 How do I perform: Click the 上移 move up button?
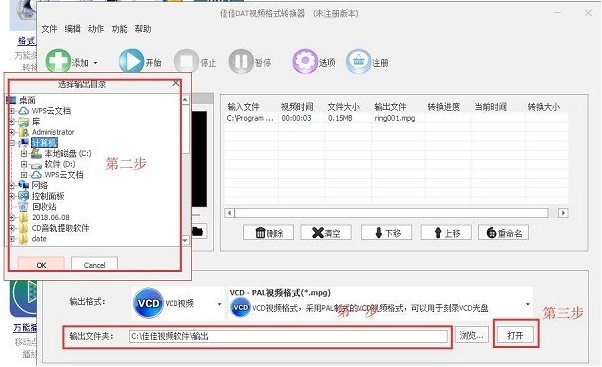446,233
